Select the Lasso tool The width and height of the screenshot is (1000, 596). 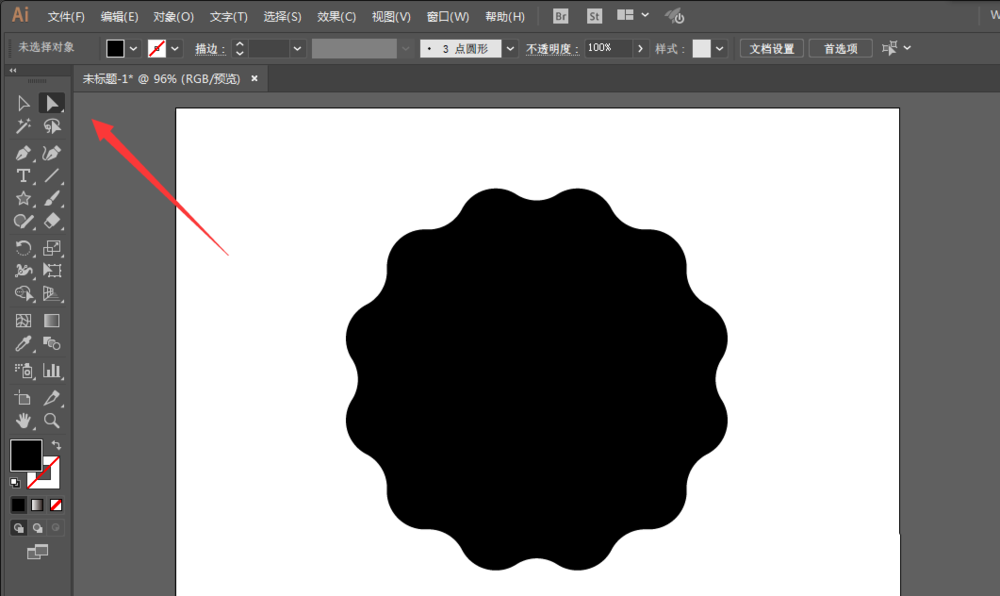(52, 126)
